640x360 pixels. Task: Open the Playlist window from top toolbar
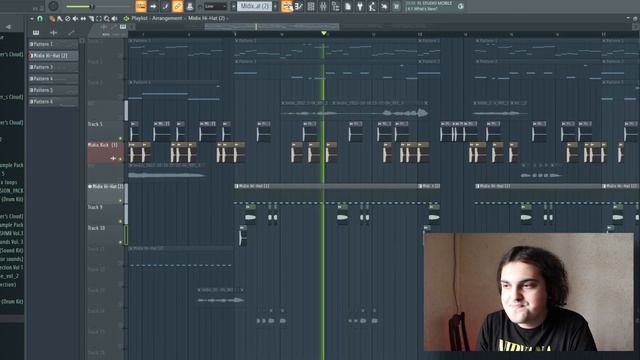[287, 6]
